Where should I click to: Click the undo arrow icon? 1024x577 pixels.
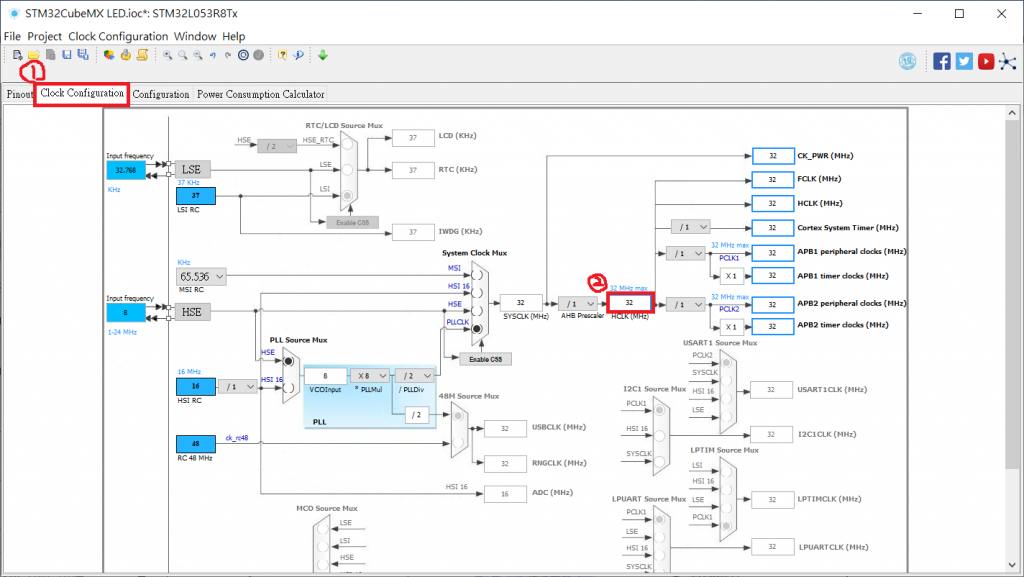[x=213, y=55]
